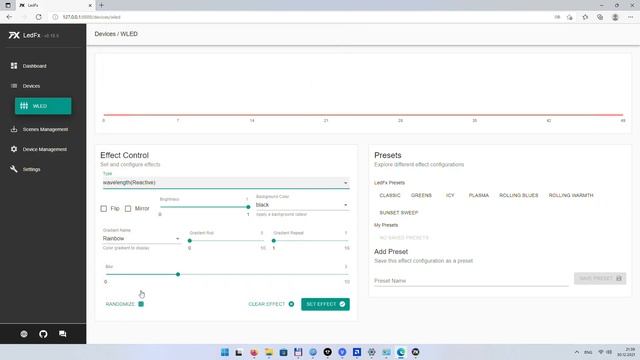Open the GitHub link icon in sidebar
640x360 pixels.
(43, 334)
